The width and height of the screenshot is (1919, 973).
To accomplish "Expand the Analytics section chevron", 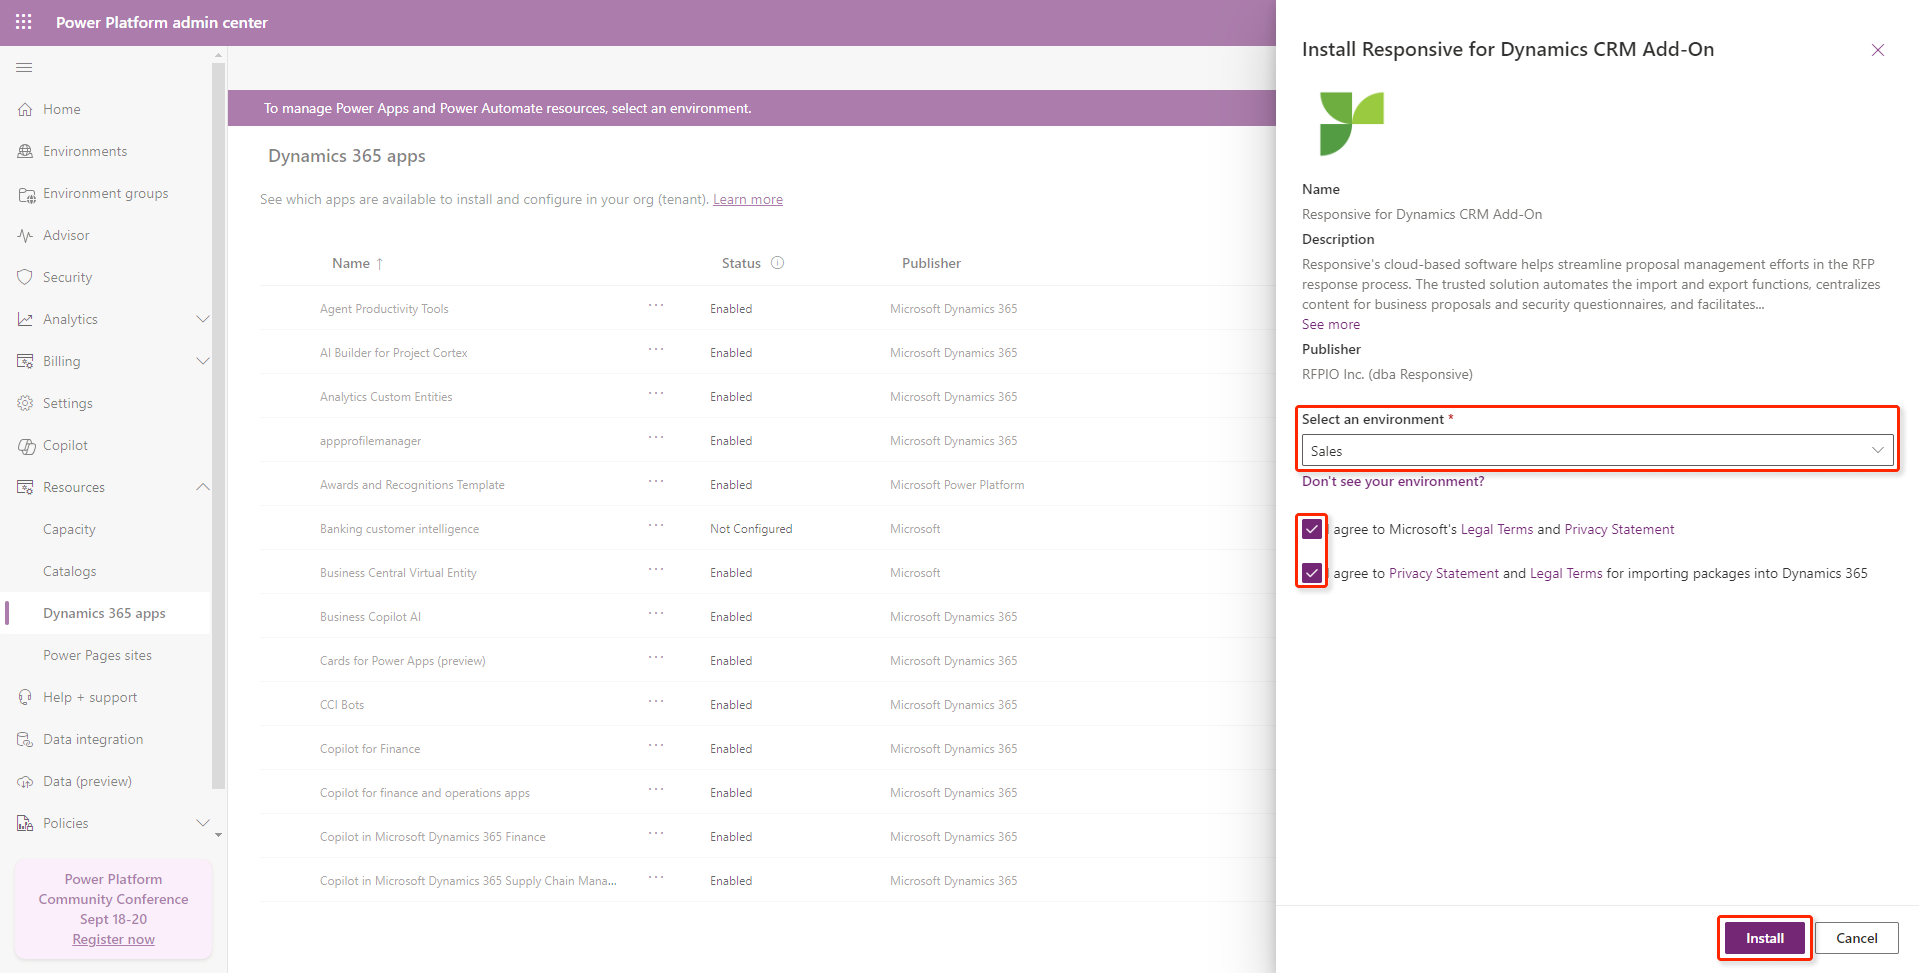I will pyautogui.click(x=203, y=319).
